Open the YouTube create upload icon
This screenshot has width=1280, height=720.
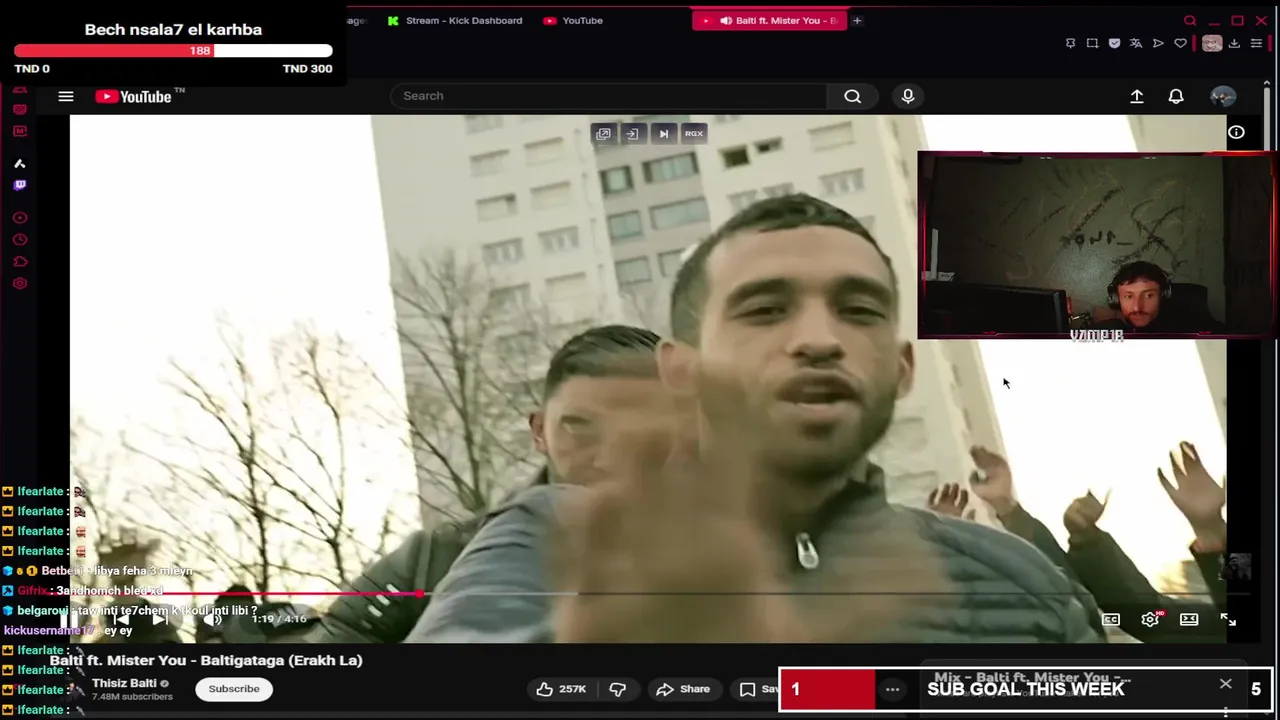click(x=1137, y=96)
